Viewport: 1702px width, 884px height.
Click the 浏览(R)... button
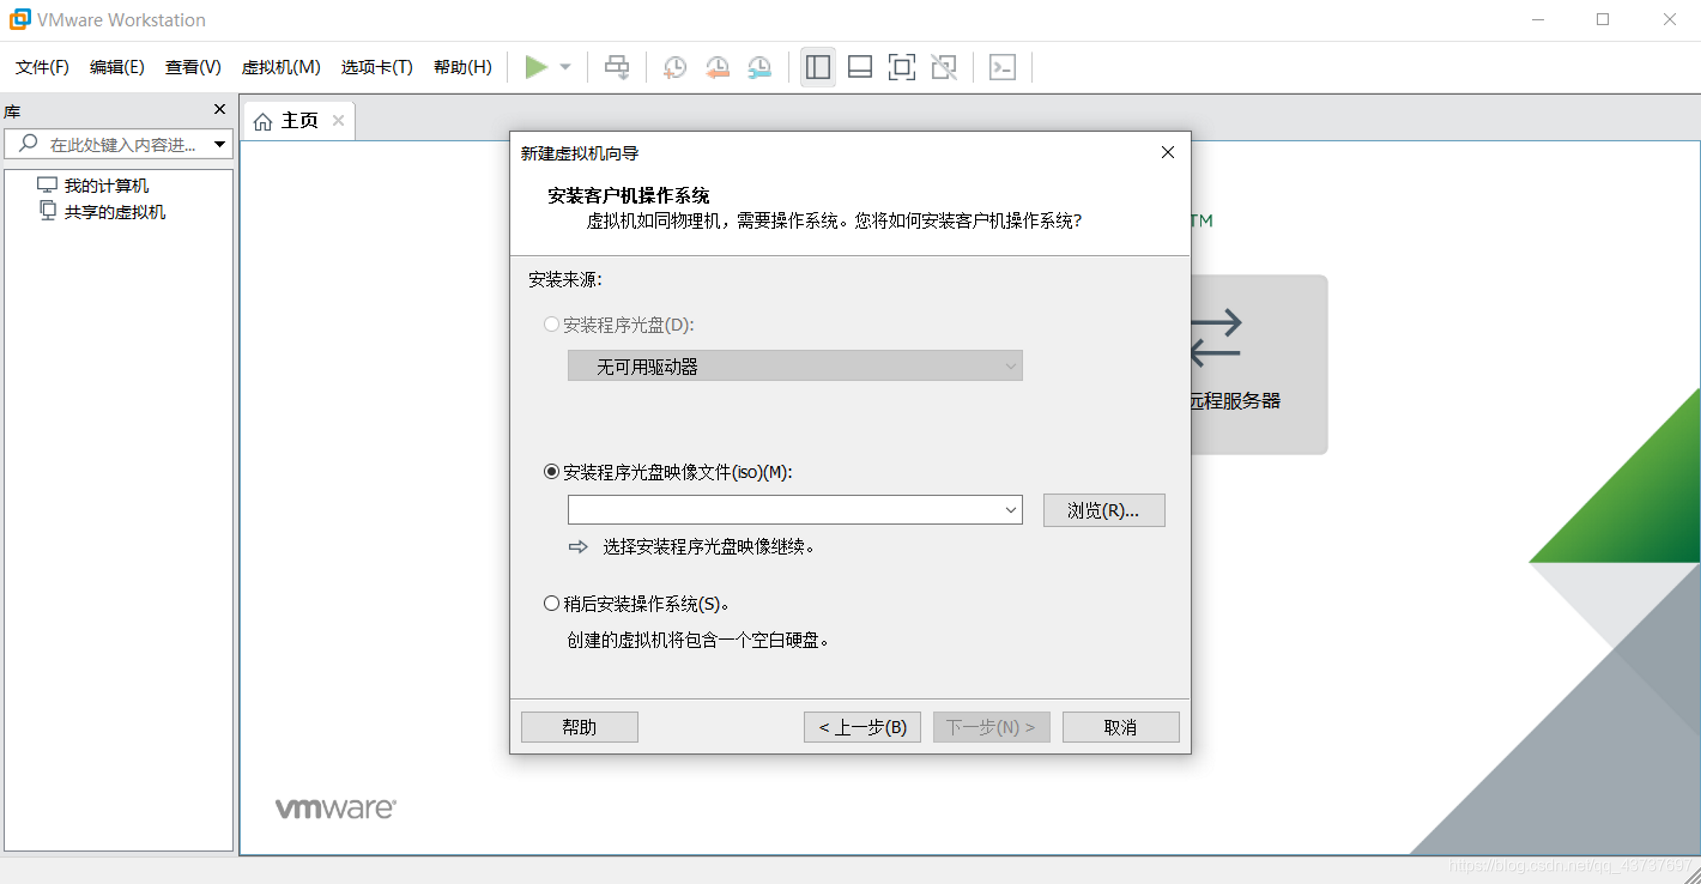click(x=1104, y=510)
